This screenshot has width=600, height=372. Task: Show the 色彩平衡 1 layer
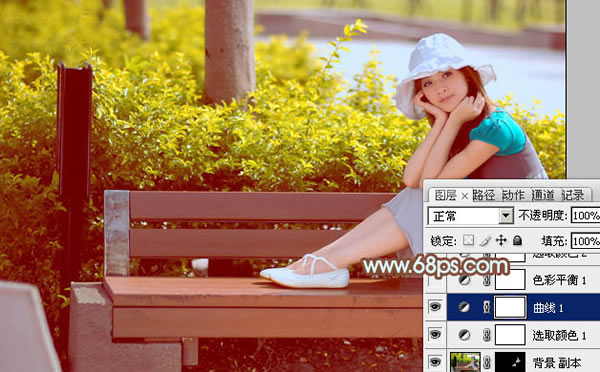[x=435, y=280]
